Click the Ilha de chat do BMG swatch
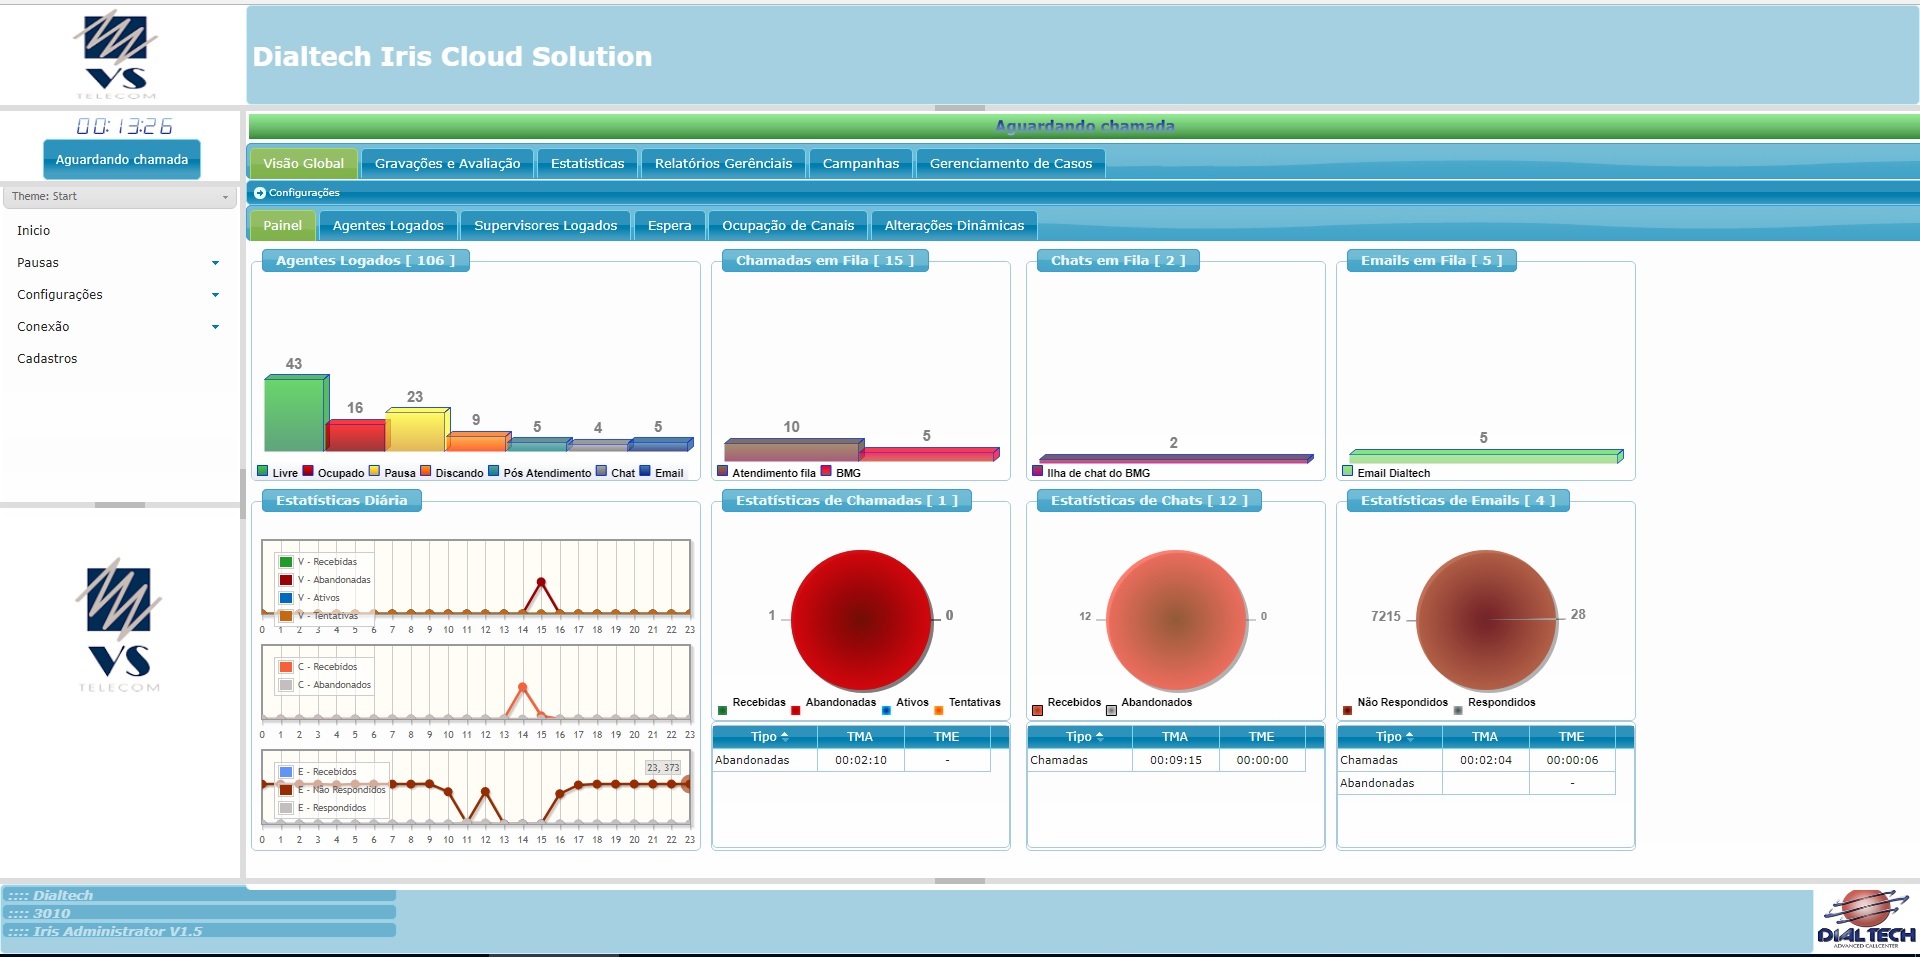The image size is (1920, 957). pyautogui.click(x=1037, y=471)
